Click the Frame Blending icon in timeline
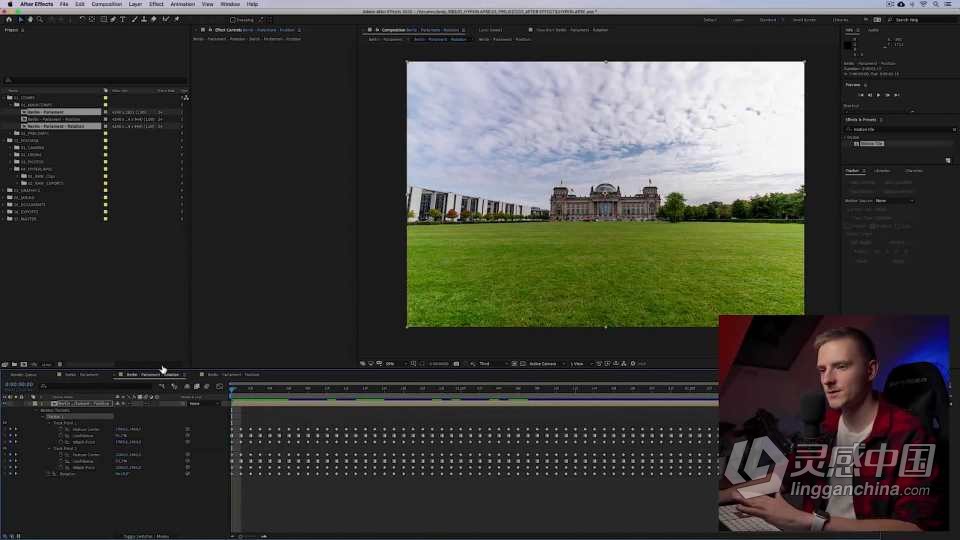This screenshot has width=960, height=540. pyautogui.click(x=197, y=386)
